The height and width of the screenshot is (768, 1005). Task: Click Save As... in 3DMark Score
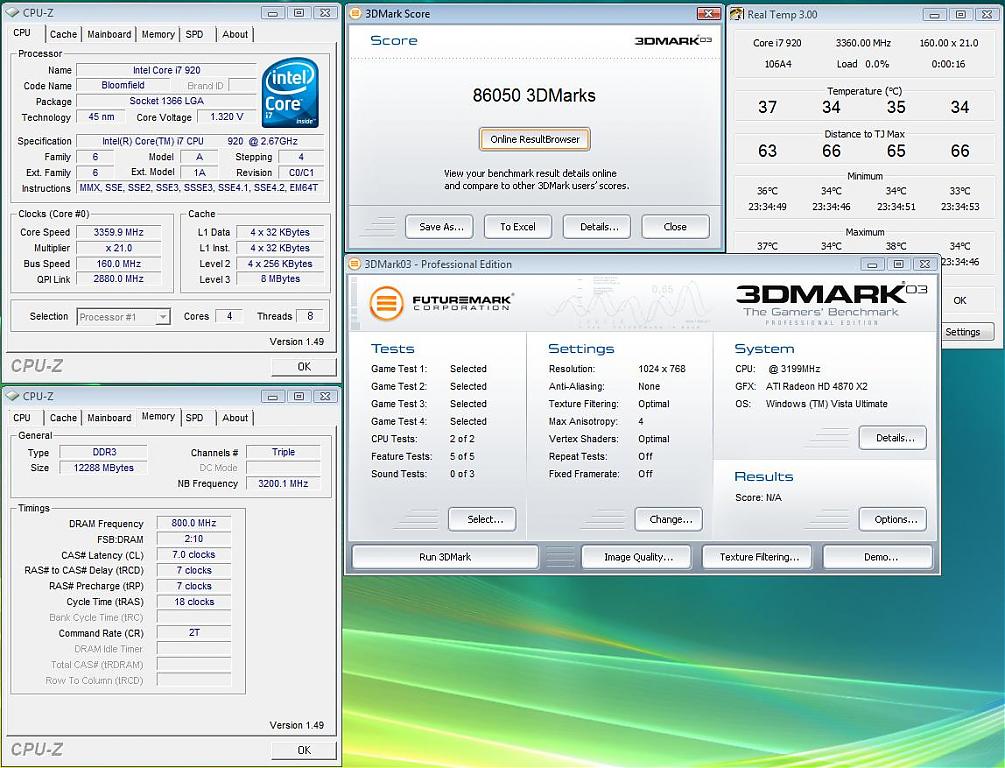tap(441, 226)
